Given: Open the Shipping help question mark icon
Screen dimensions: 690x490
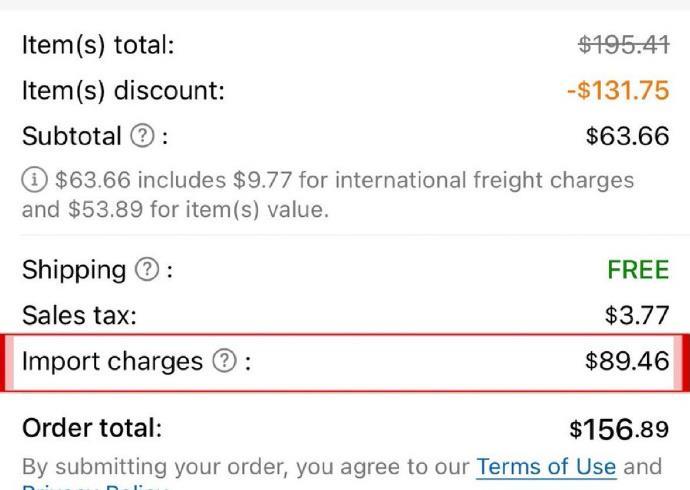Looking at the screenshot, I should point(147,269).
